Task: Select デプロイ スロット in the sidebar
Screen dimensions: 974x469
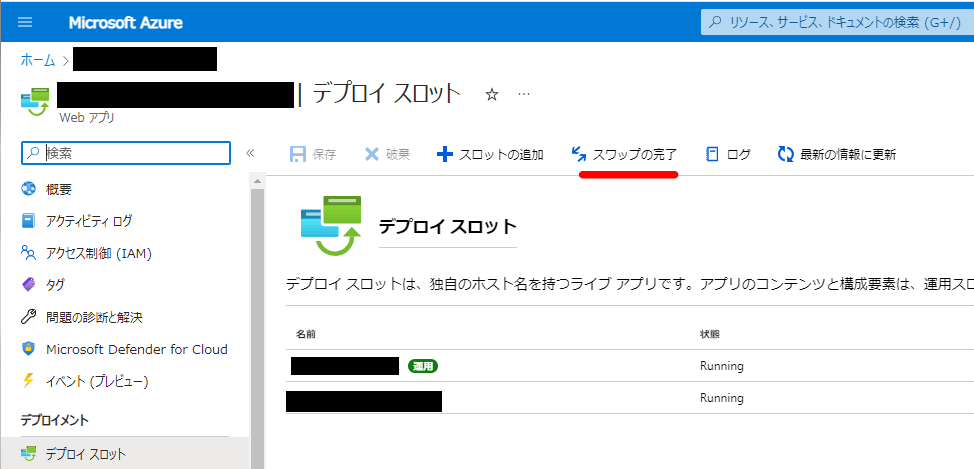Action: (124, 453)
